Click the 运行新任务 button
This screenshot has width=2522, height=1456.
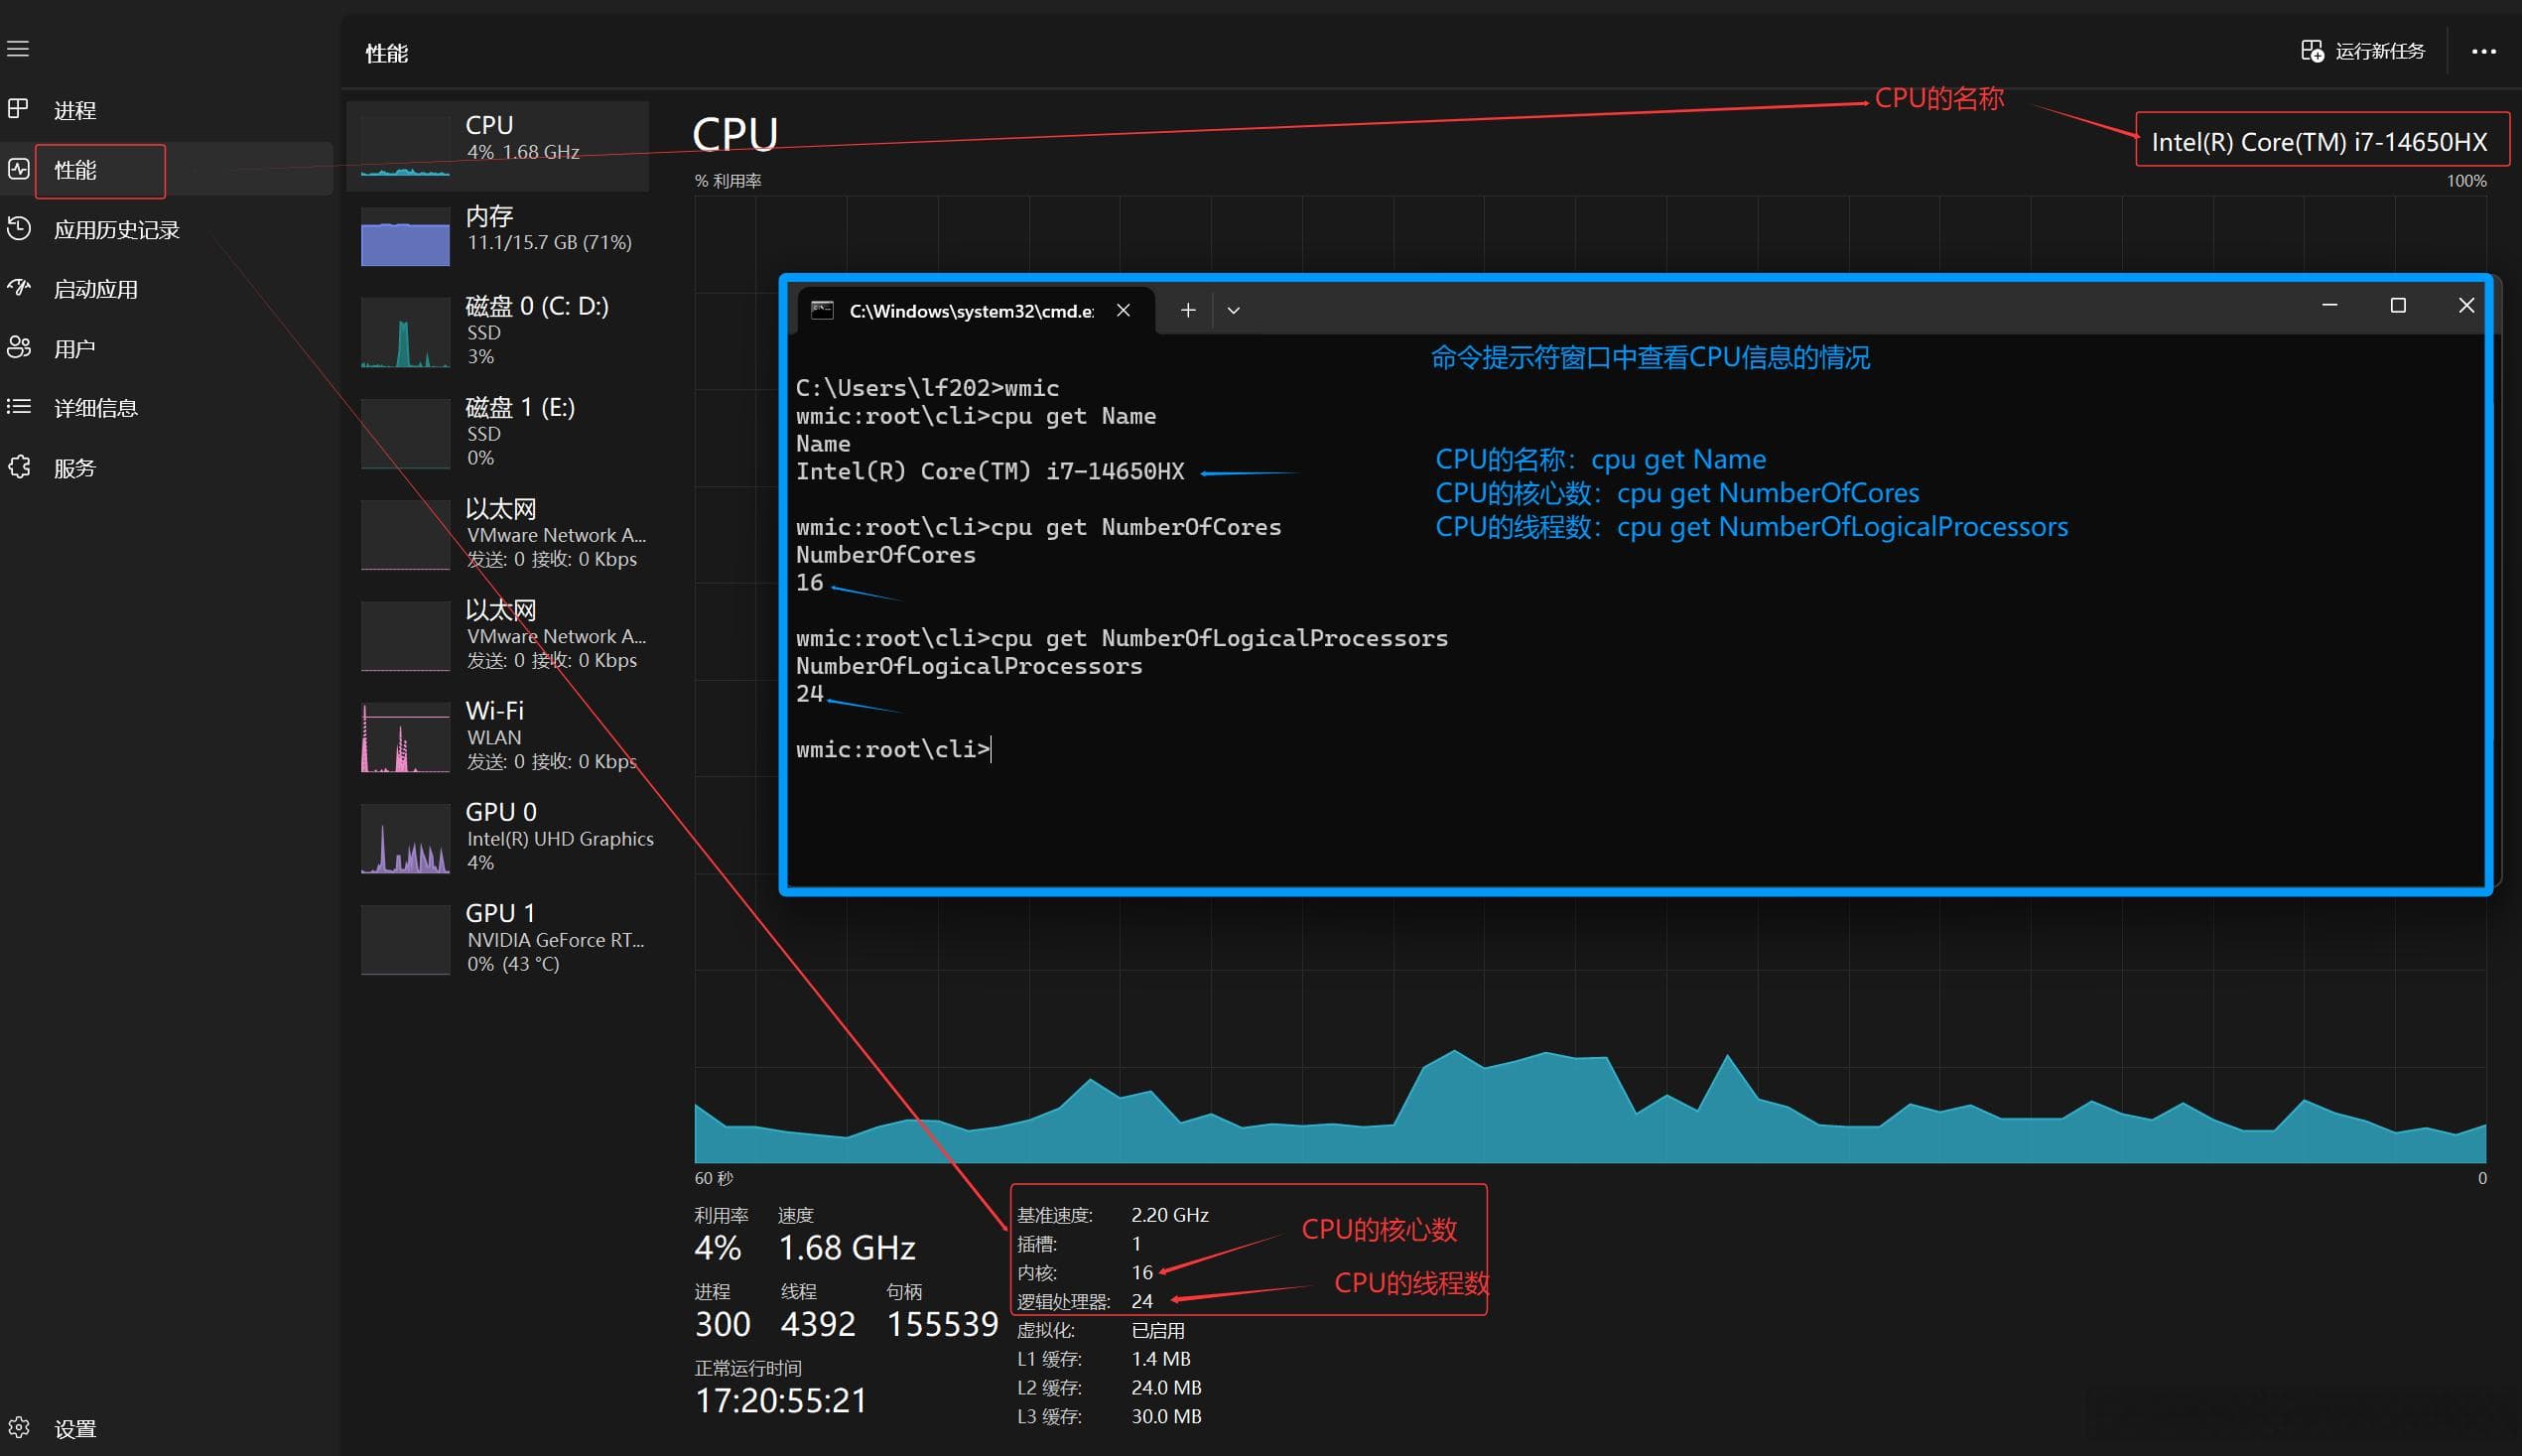[x=2362, y=51]
